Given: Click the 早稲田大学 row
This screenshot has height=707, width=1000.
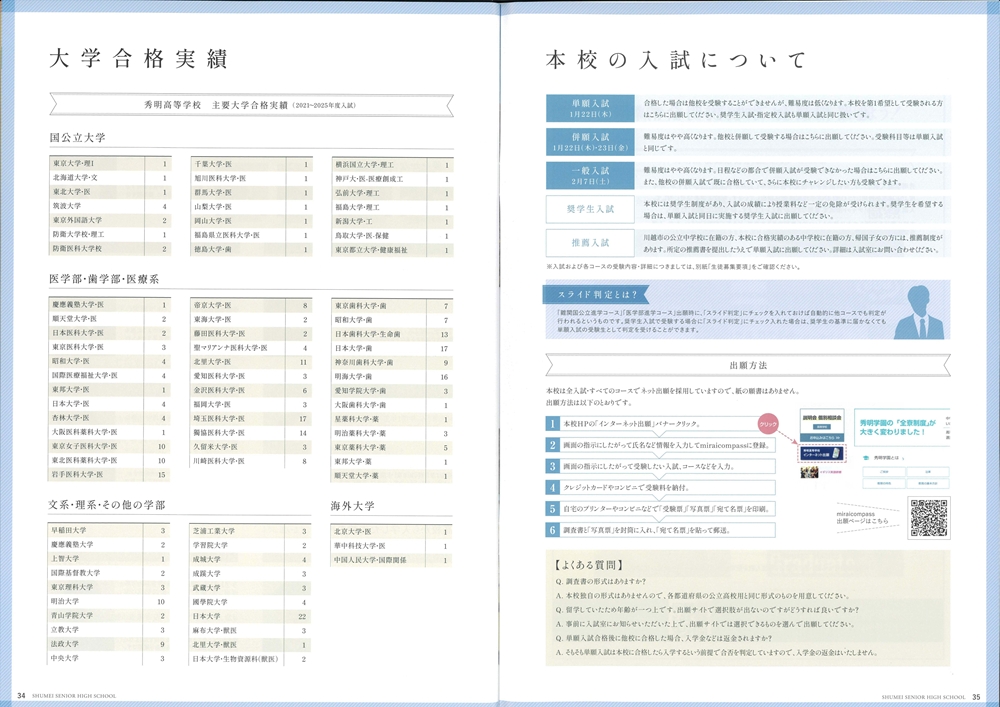Looking at the screenshot, I should point(109,530).
